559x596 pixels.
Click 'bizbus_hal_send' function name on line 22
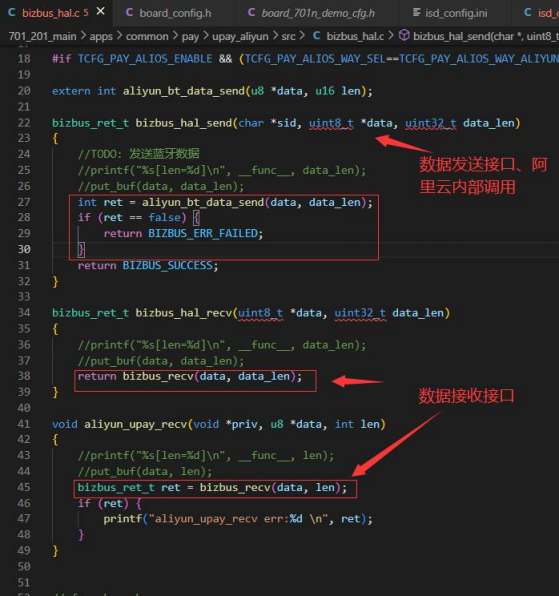[184, 123]
